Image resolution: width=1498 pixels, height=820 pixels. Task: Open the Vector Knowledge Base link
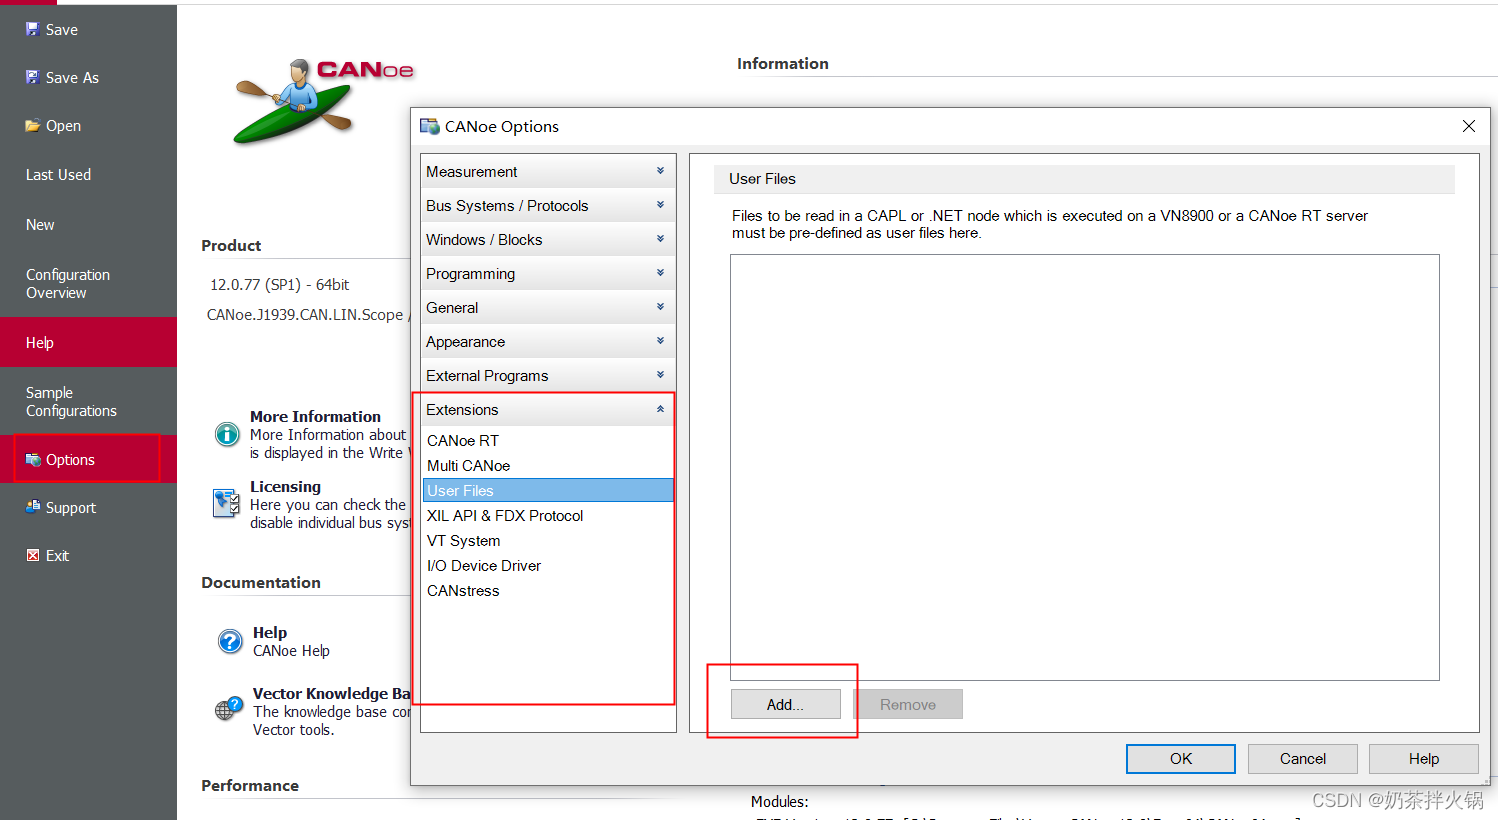coord(331,693)
